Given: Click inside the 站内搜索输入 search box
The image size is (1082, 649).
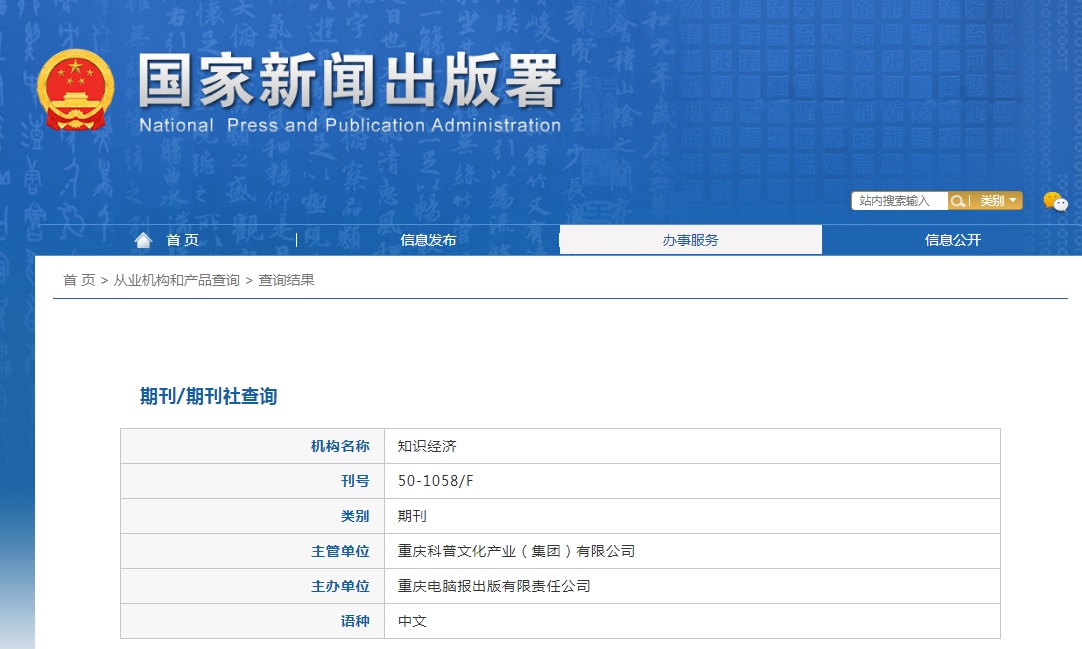Looking at the screenshot, I should (895, 200).
